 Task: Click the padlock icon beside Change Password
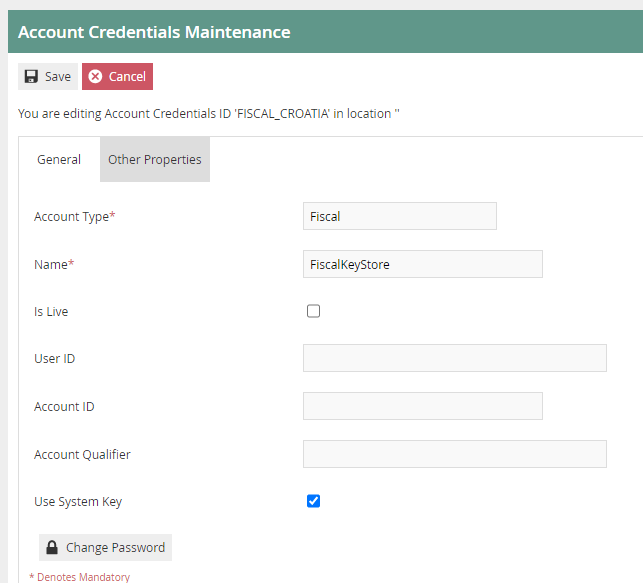point(52,548)
